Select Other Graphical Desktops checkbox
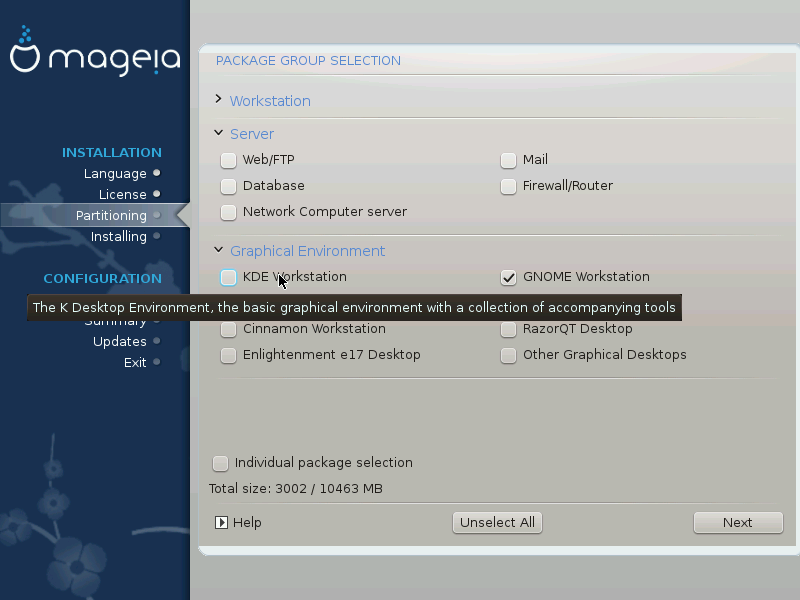 tap(508, 356)
